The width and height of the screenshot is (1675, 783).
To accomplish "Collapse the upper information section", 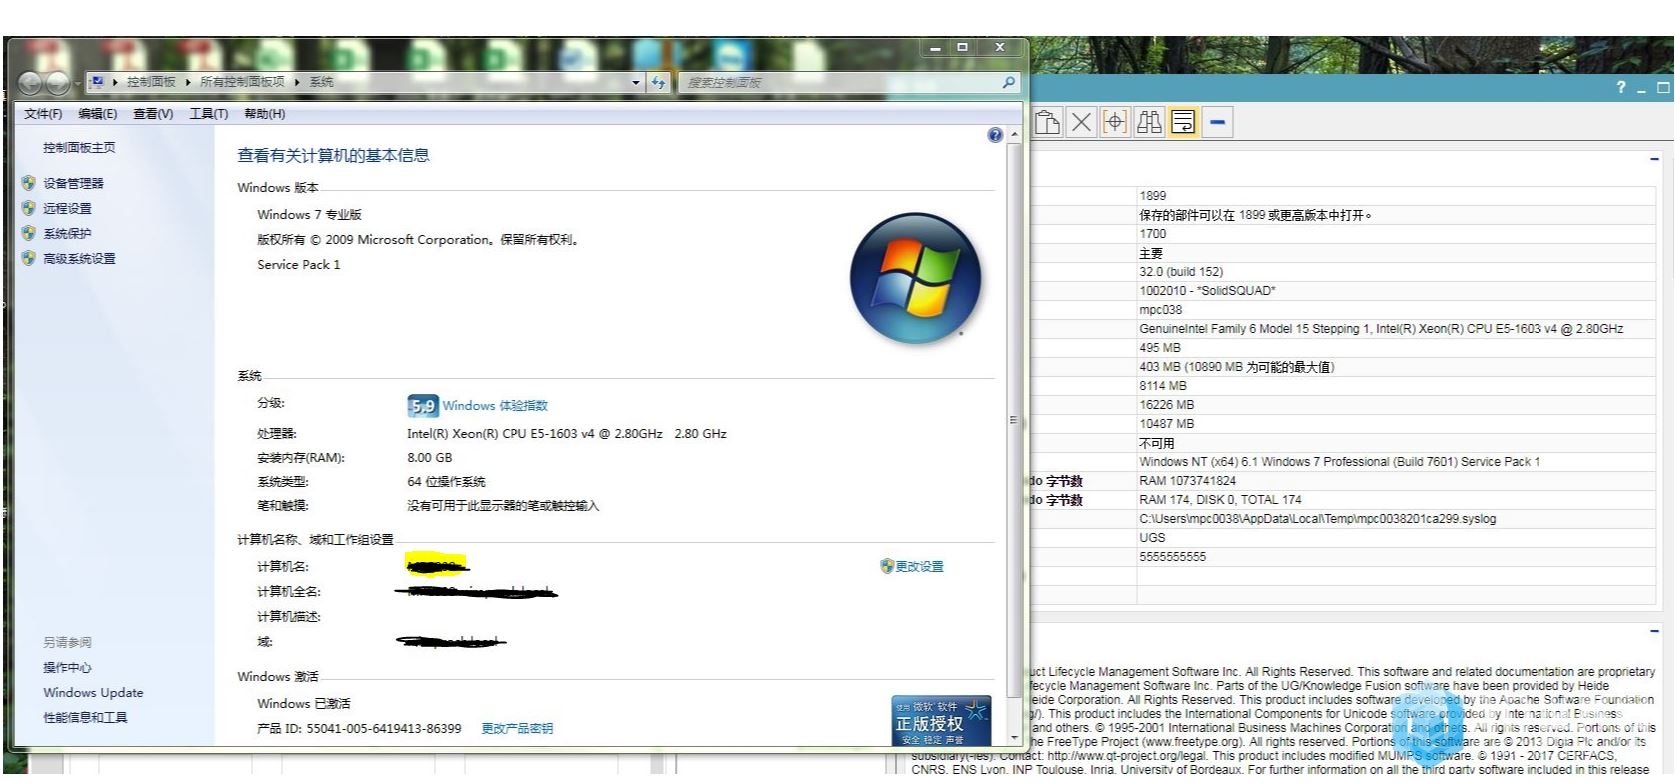I will pos(1654,159).
